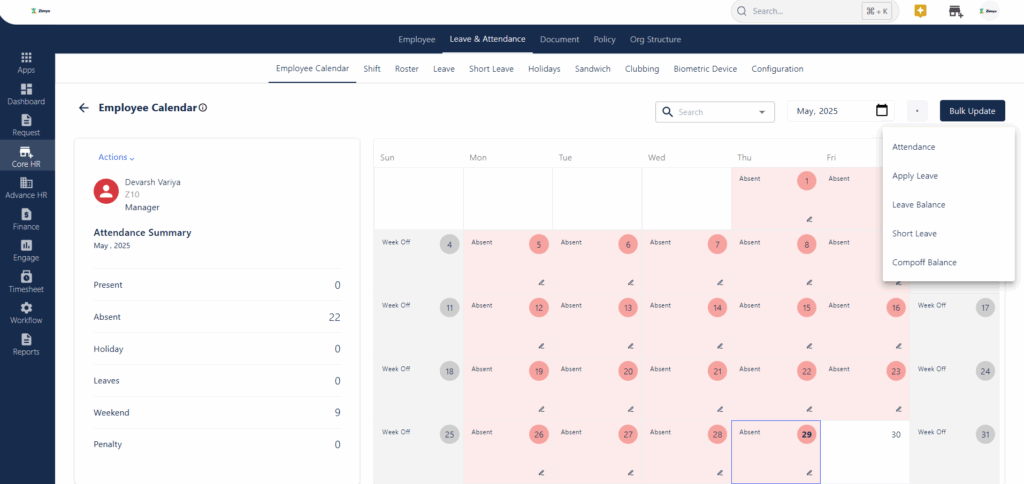Open the calendar picker icon for May, 2025
This screenshot has height=484, width=1024.
point(882,111)
